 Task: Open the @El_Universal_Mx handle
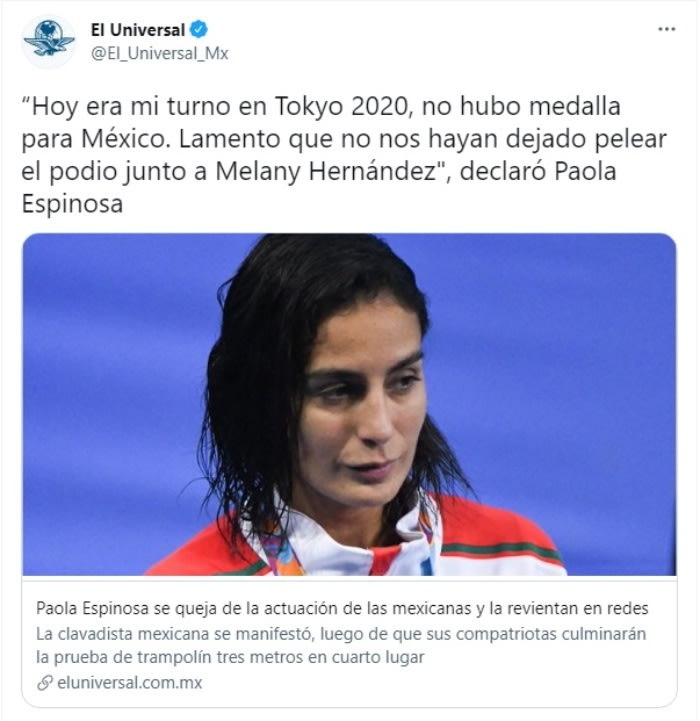tap(160, 53)
